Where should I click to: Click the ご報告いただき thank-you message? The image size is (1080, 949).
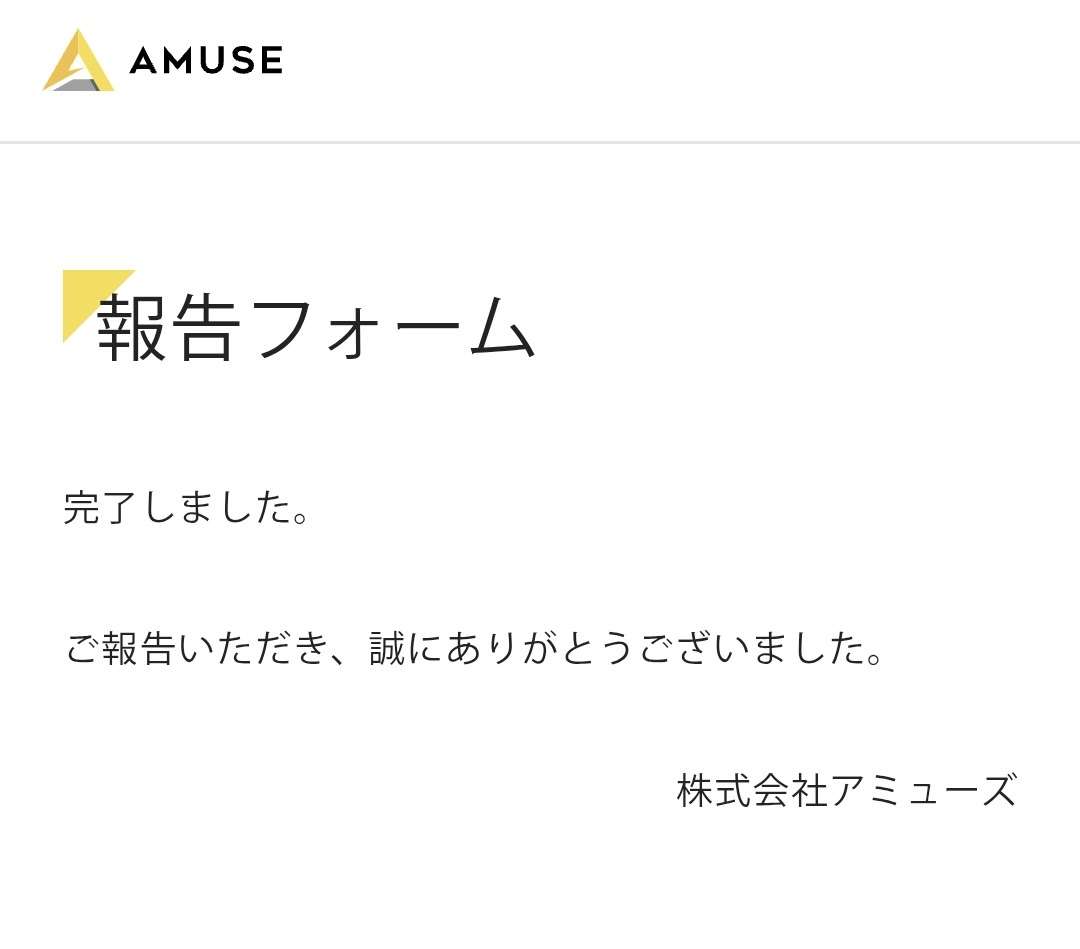pos(474,648)
